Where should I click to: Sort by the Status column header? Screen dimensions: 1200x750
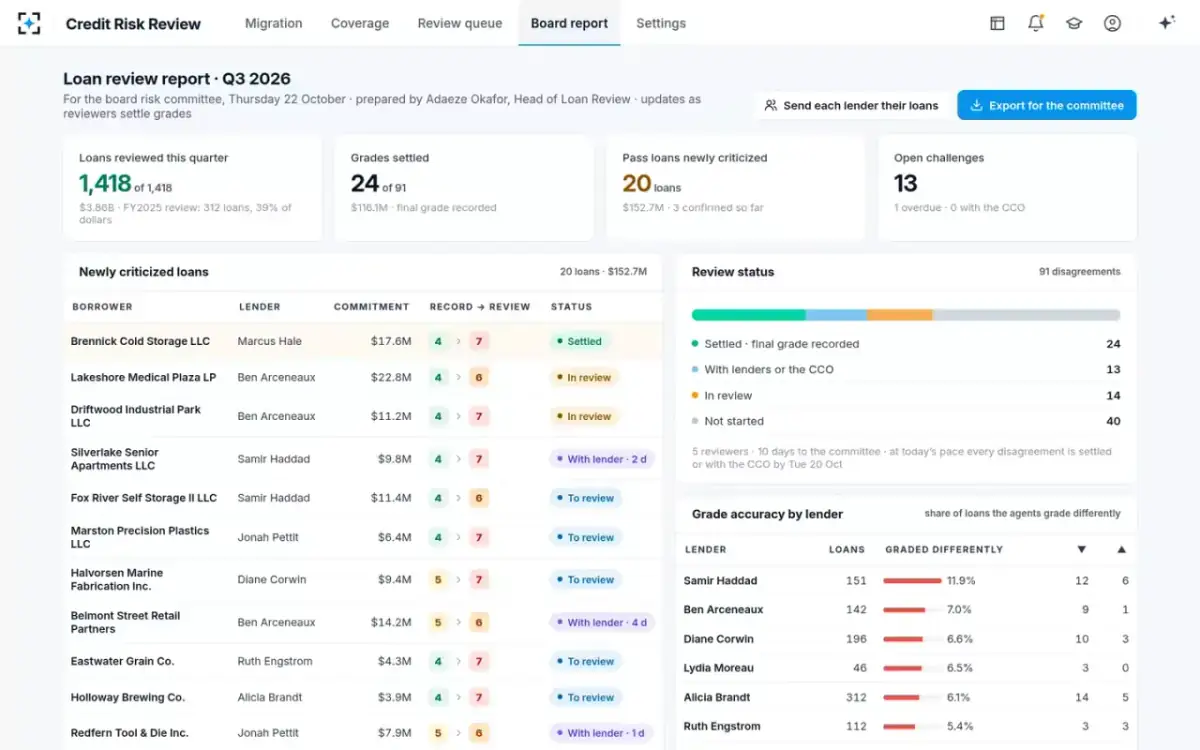(x=571, y=307)
